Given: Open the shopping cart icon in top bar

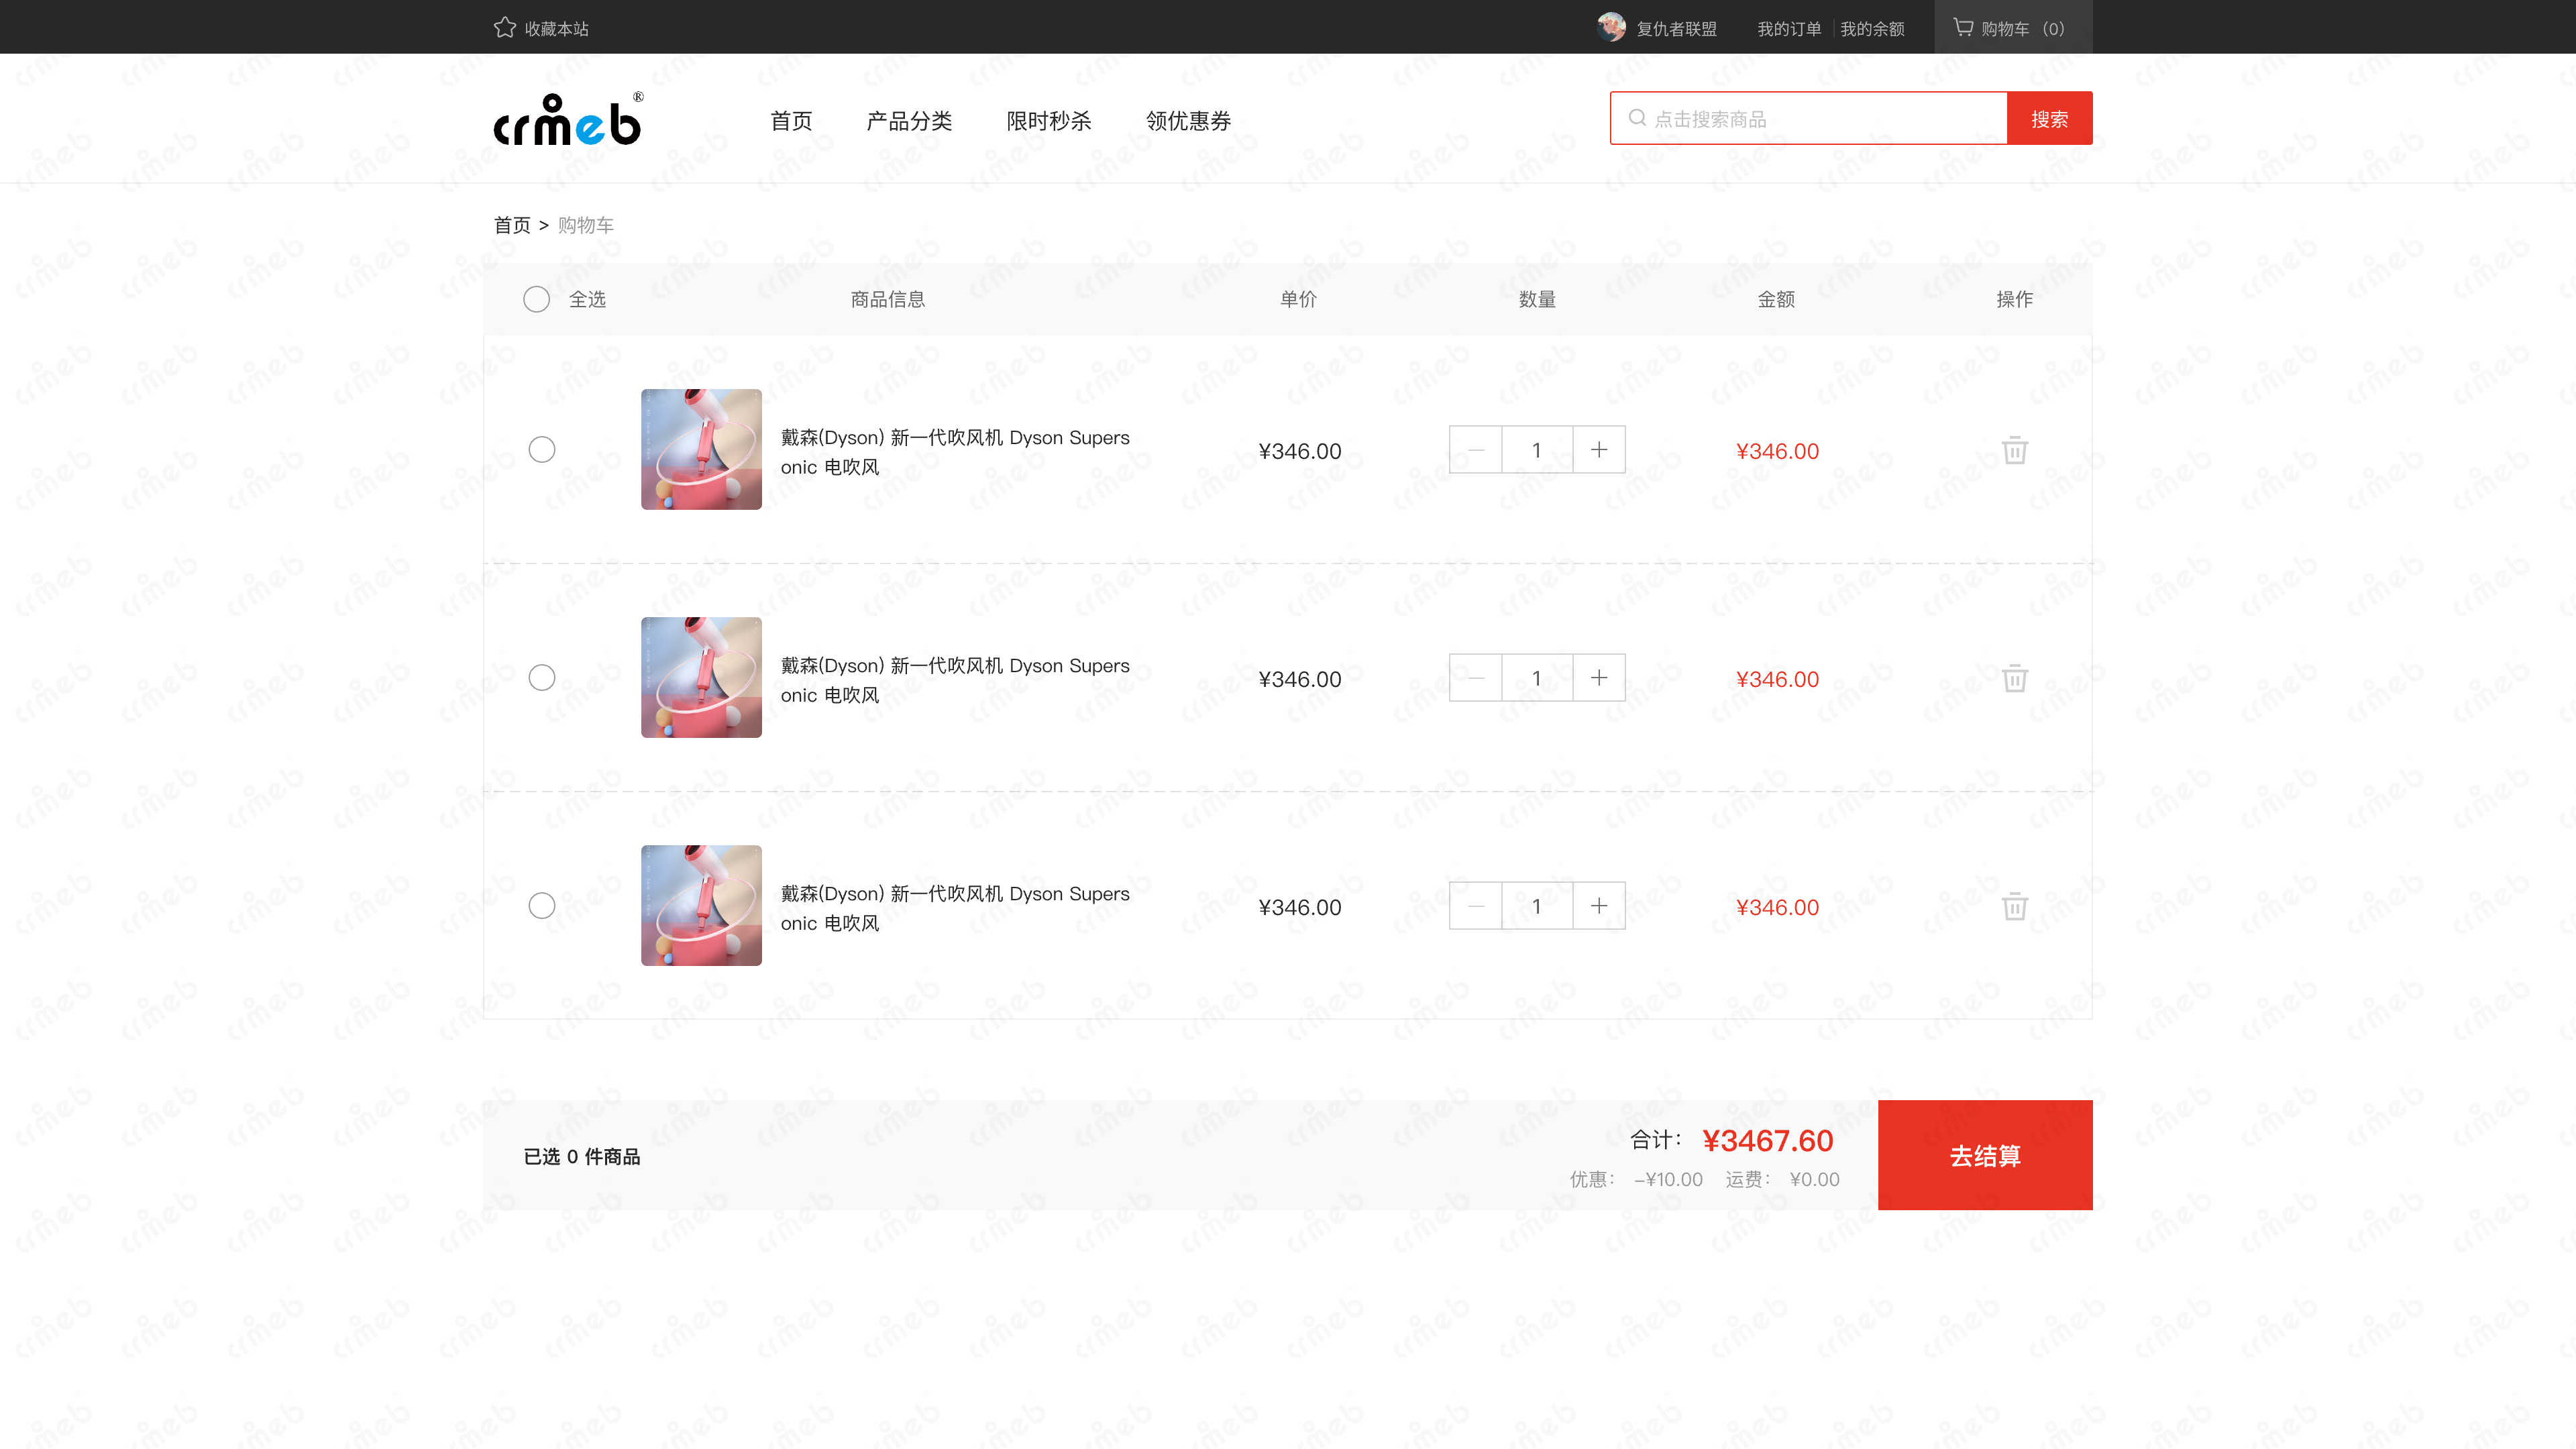Looking at the screenshot, I should click(x=1963, y=28).
